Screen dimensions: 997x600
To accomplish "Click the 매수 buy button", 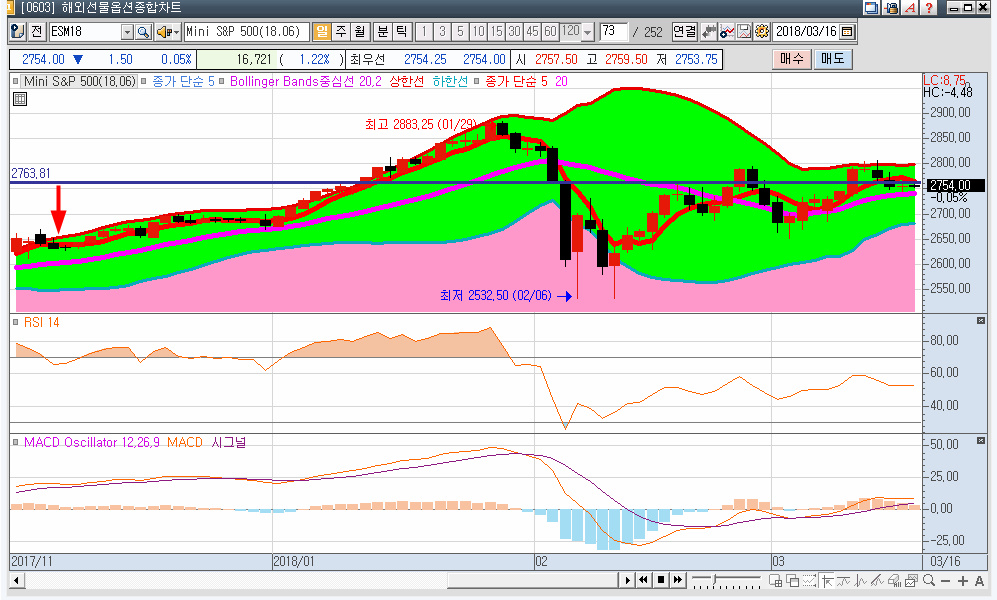I will point(792,59).
